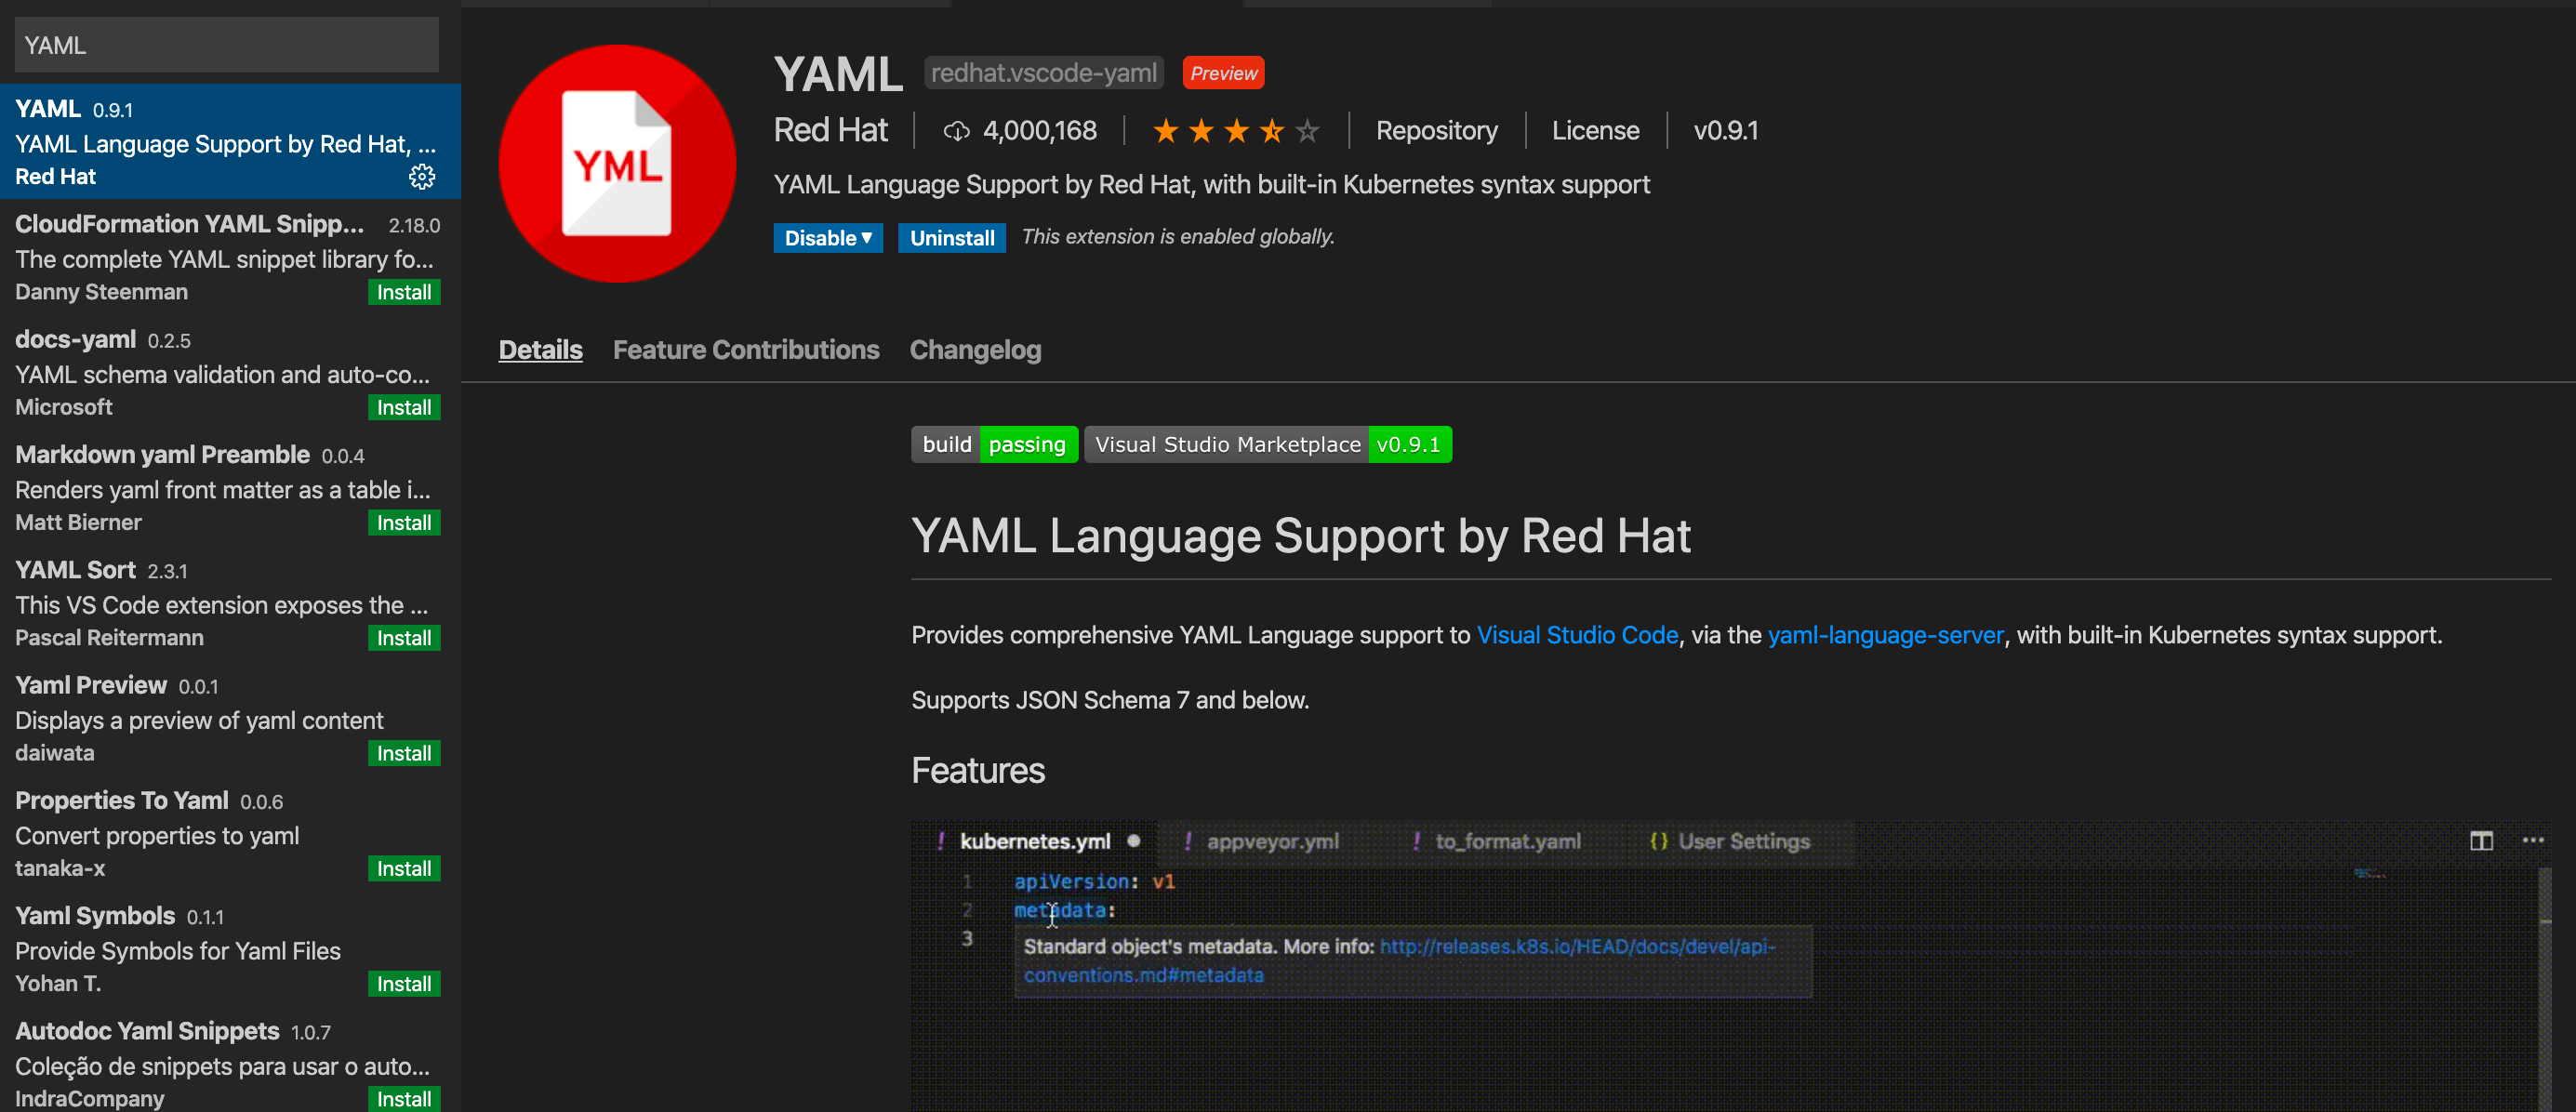Click the redhat.vscode-yaml identifier label
2576x1112 pixels.
pos(1043,73)
